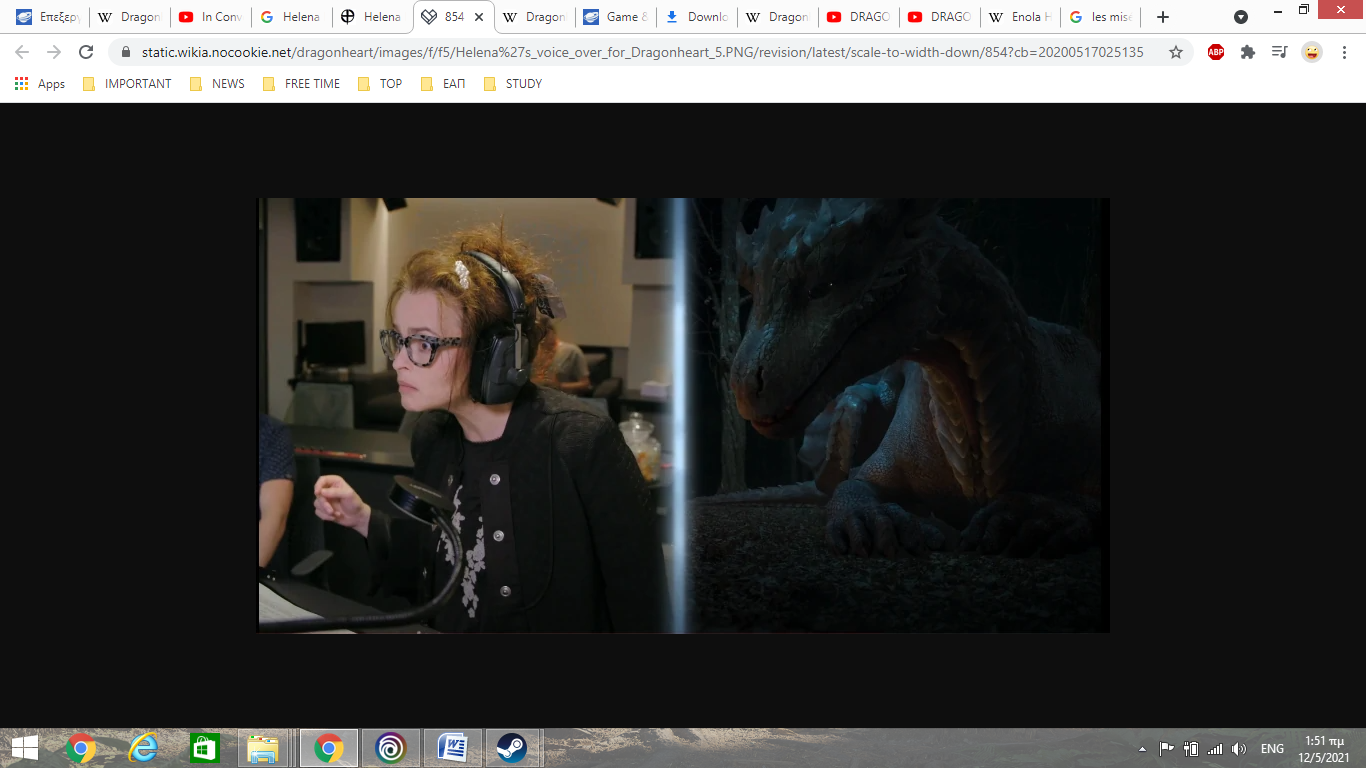Open the Extensions puzzle menu
The height and width of the screenshot is (768, 1366).
click(x=1248, y=52)
